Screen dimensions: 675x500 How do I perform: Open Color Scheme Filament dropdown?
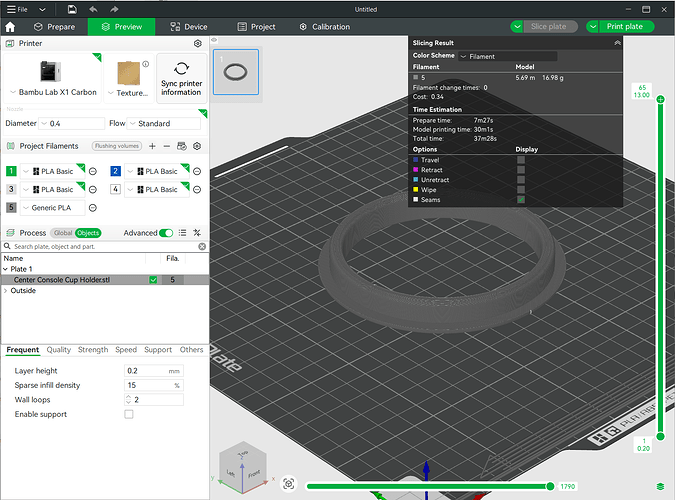508,56
